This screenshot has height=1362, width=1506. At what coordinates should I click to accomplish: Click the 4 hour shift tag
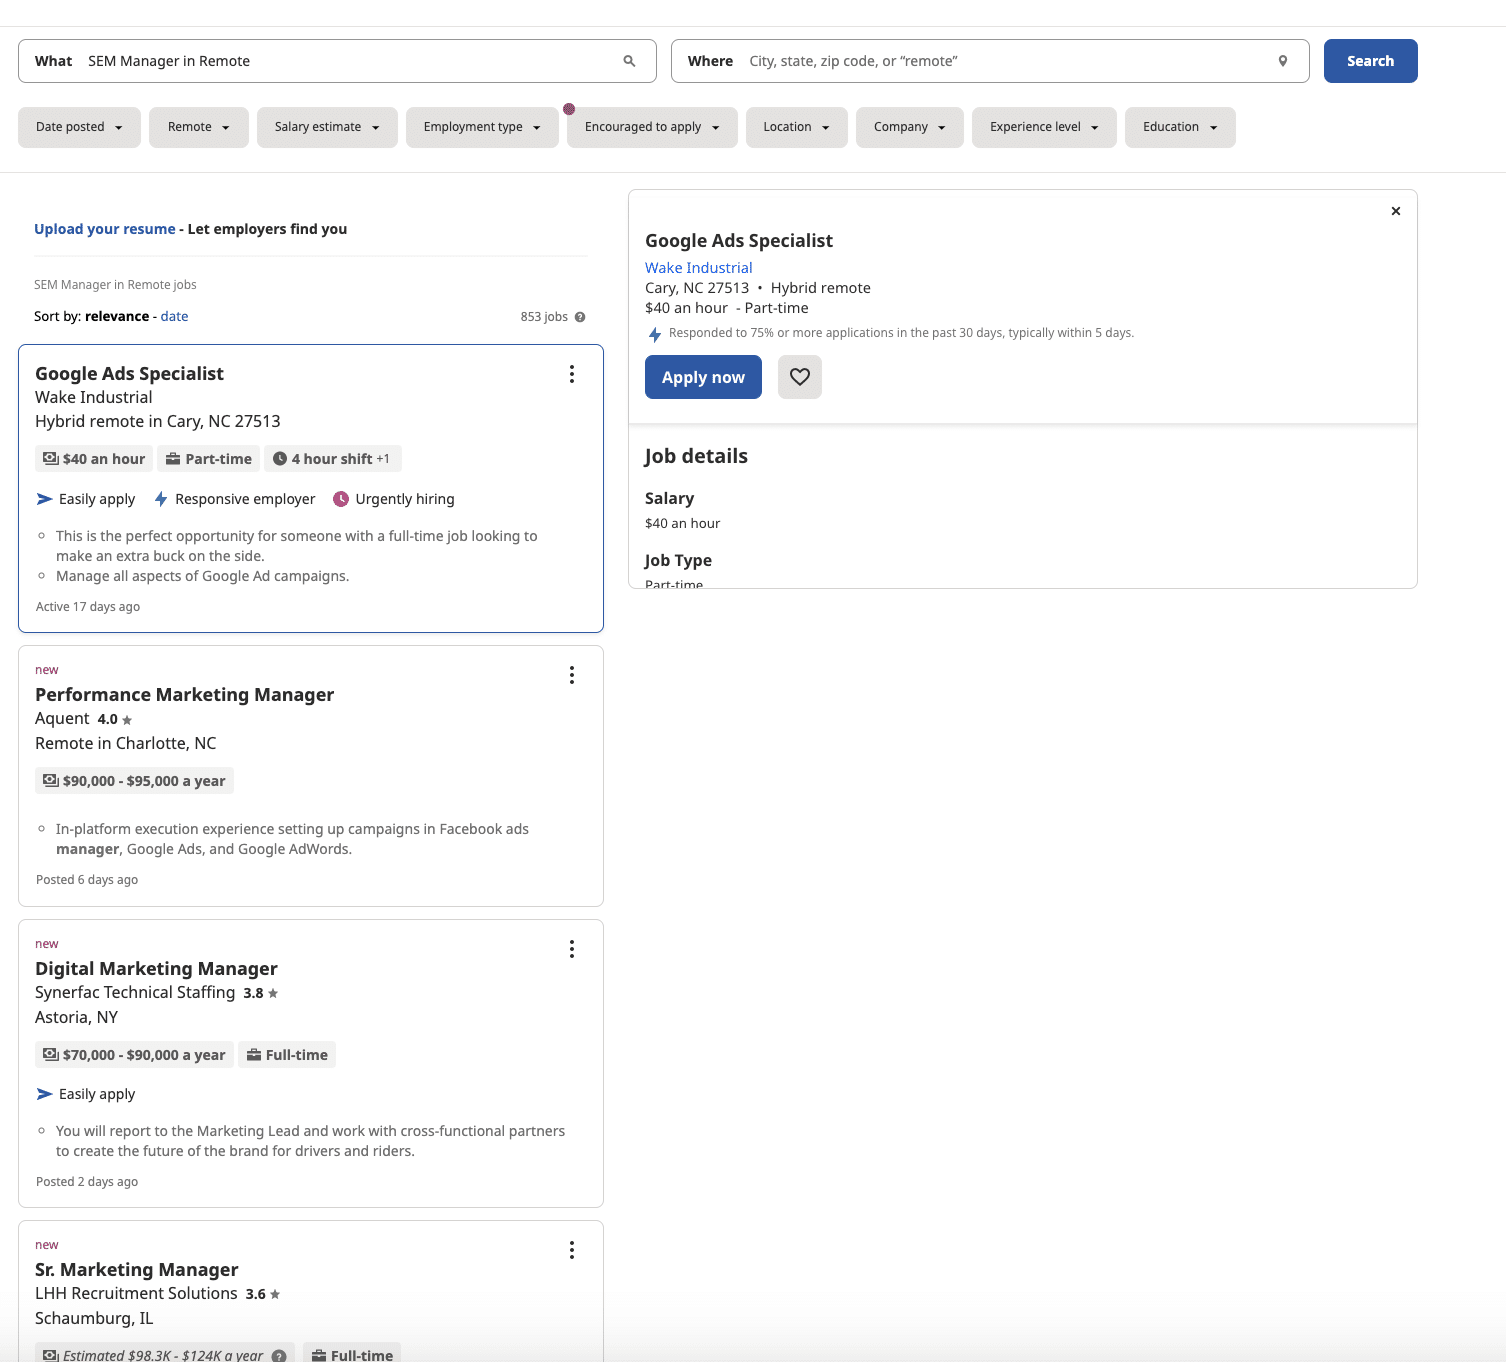click(x=333, y=459)
